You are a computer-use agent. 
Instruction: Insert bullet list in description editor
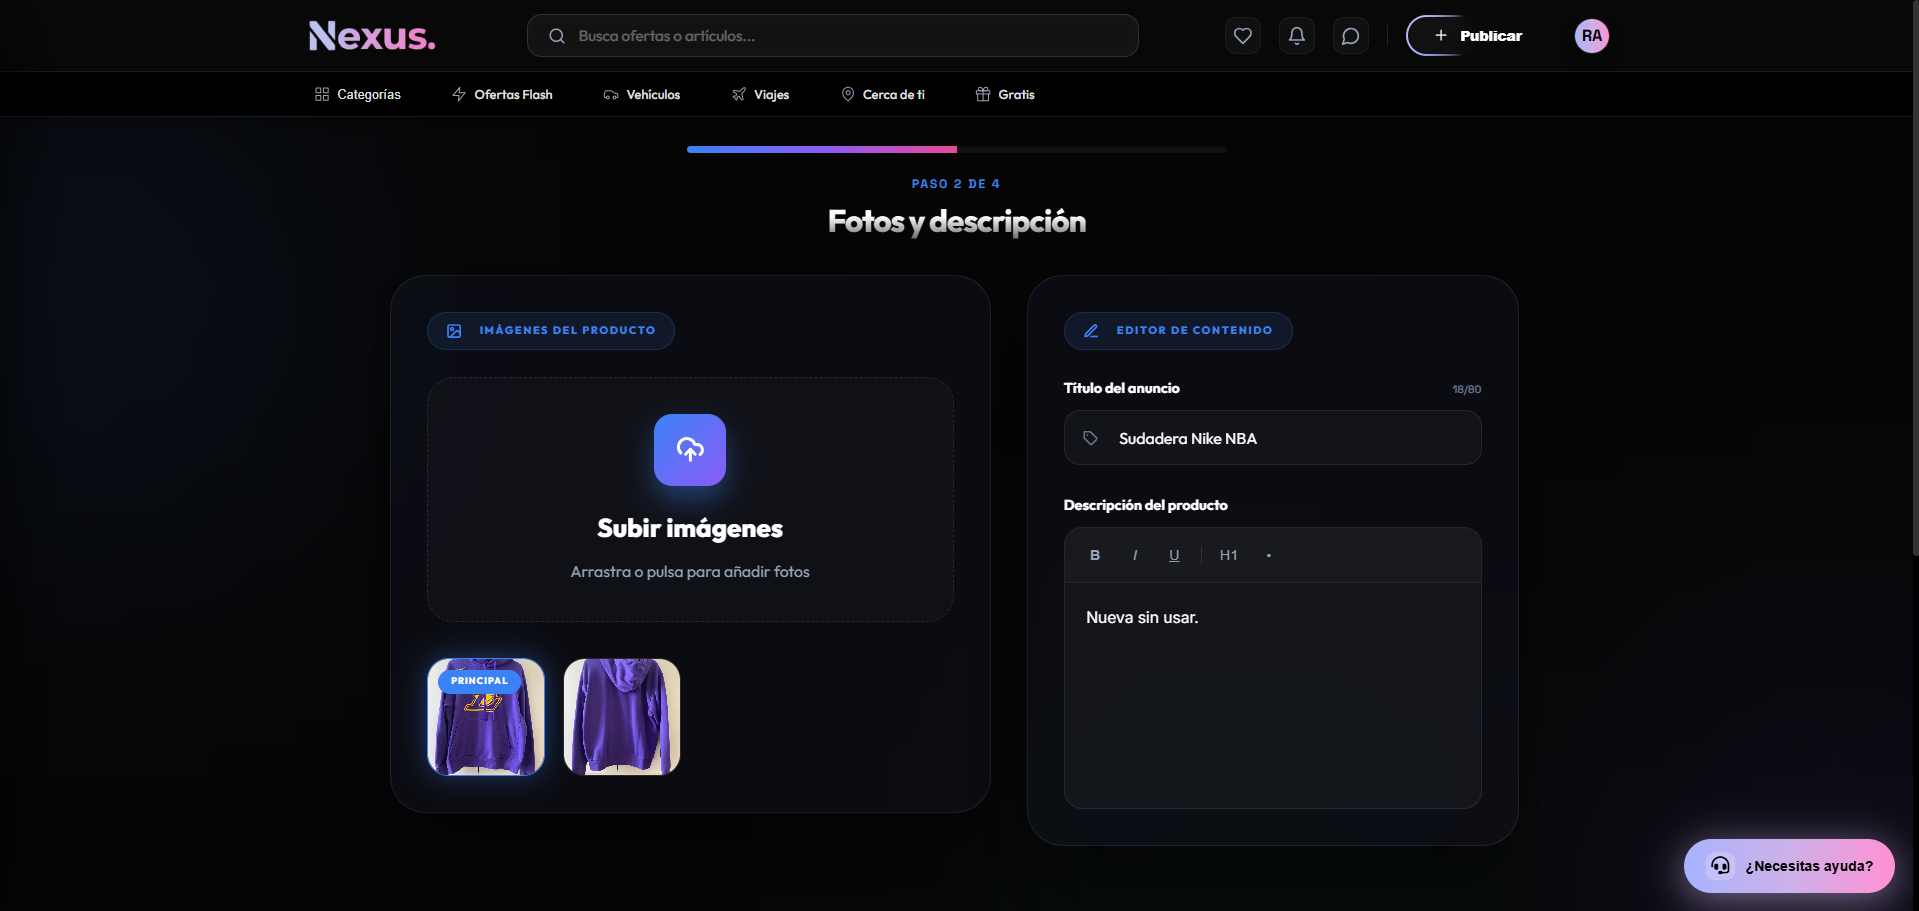click(x=1269, y=555)
